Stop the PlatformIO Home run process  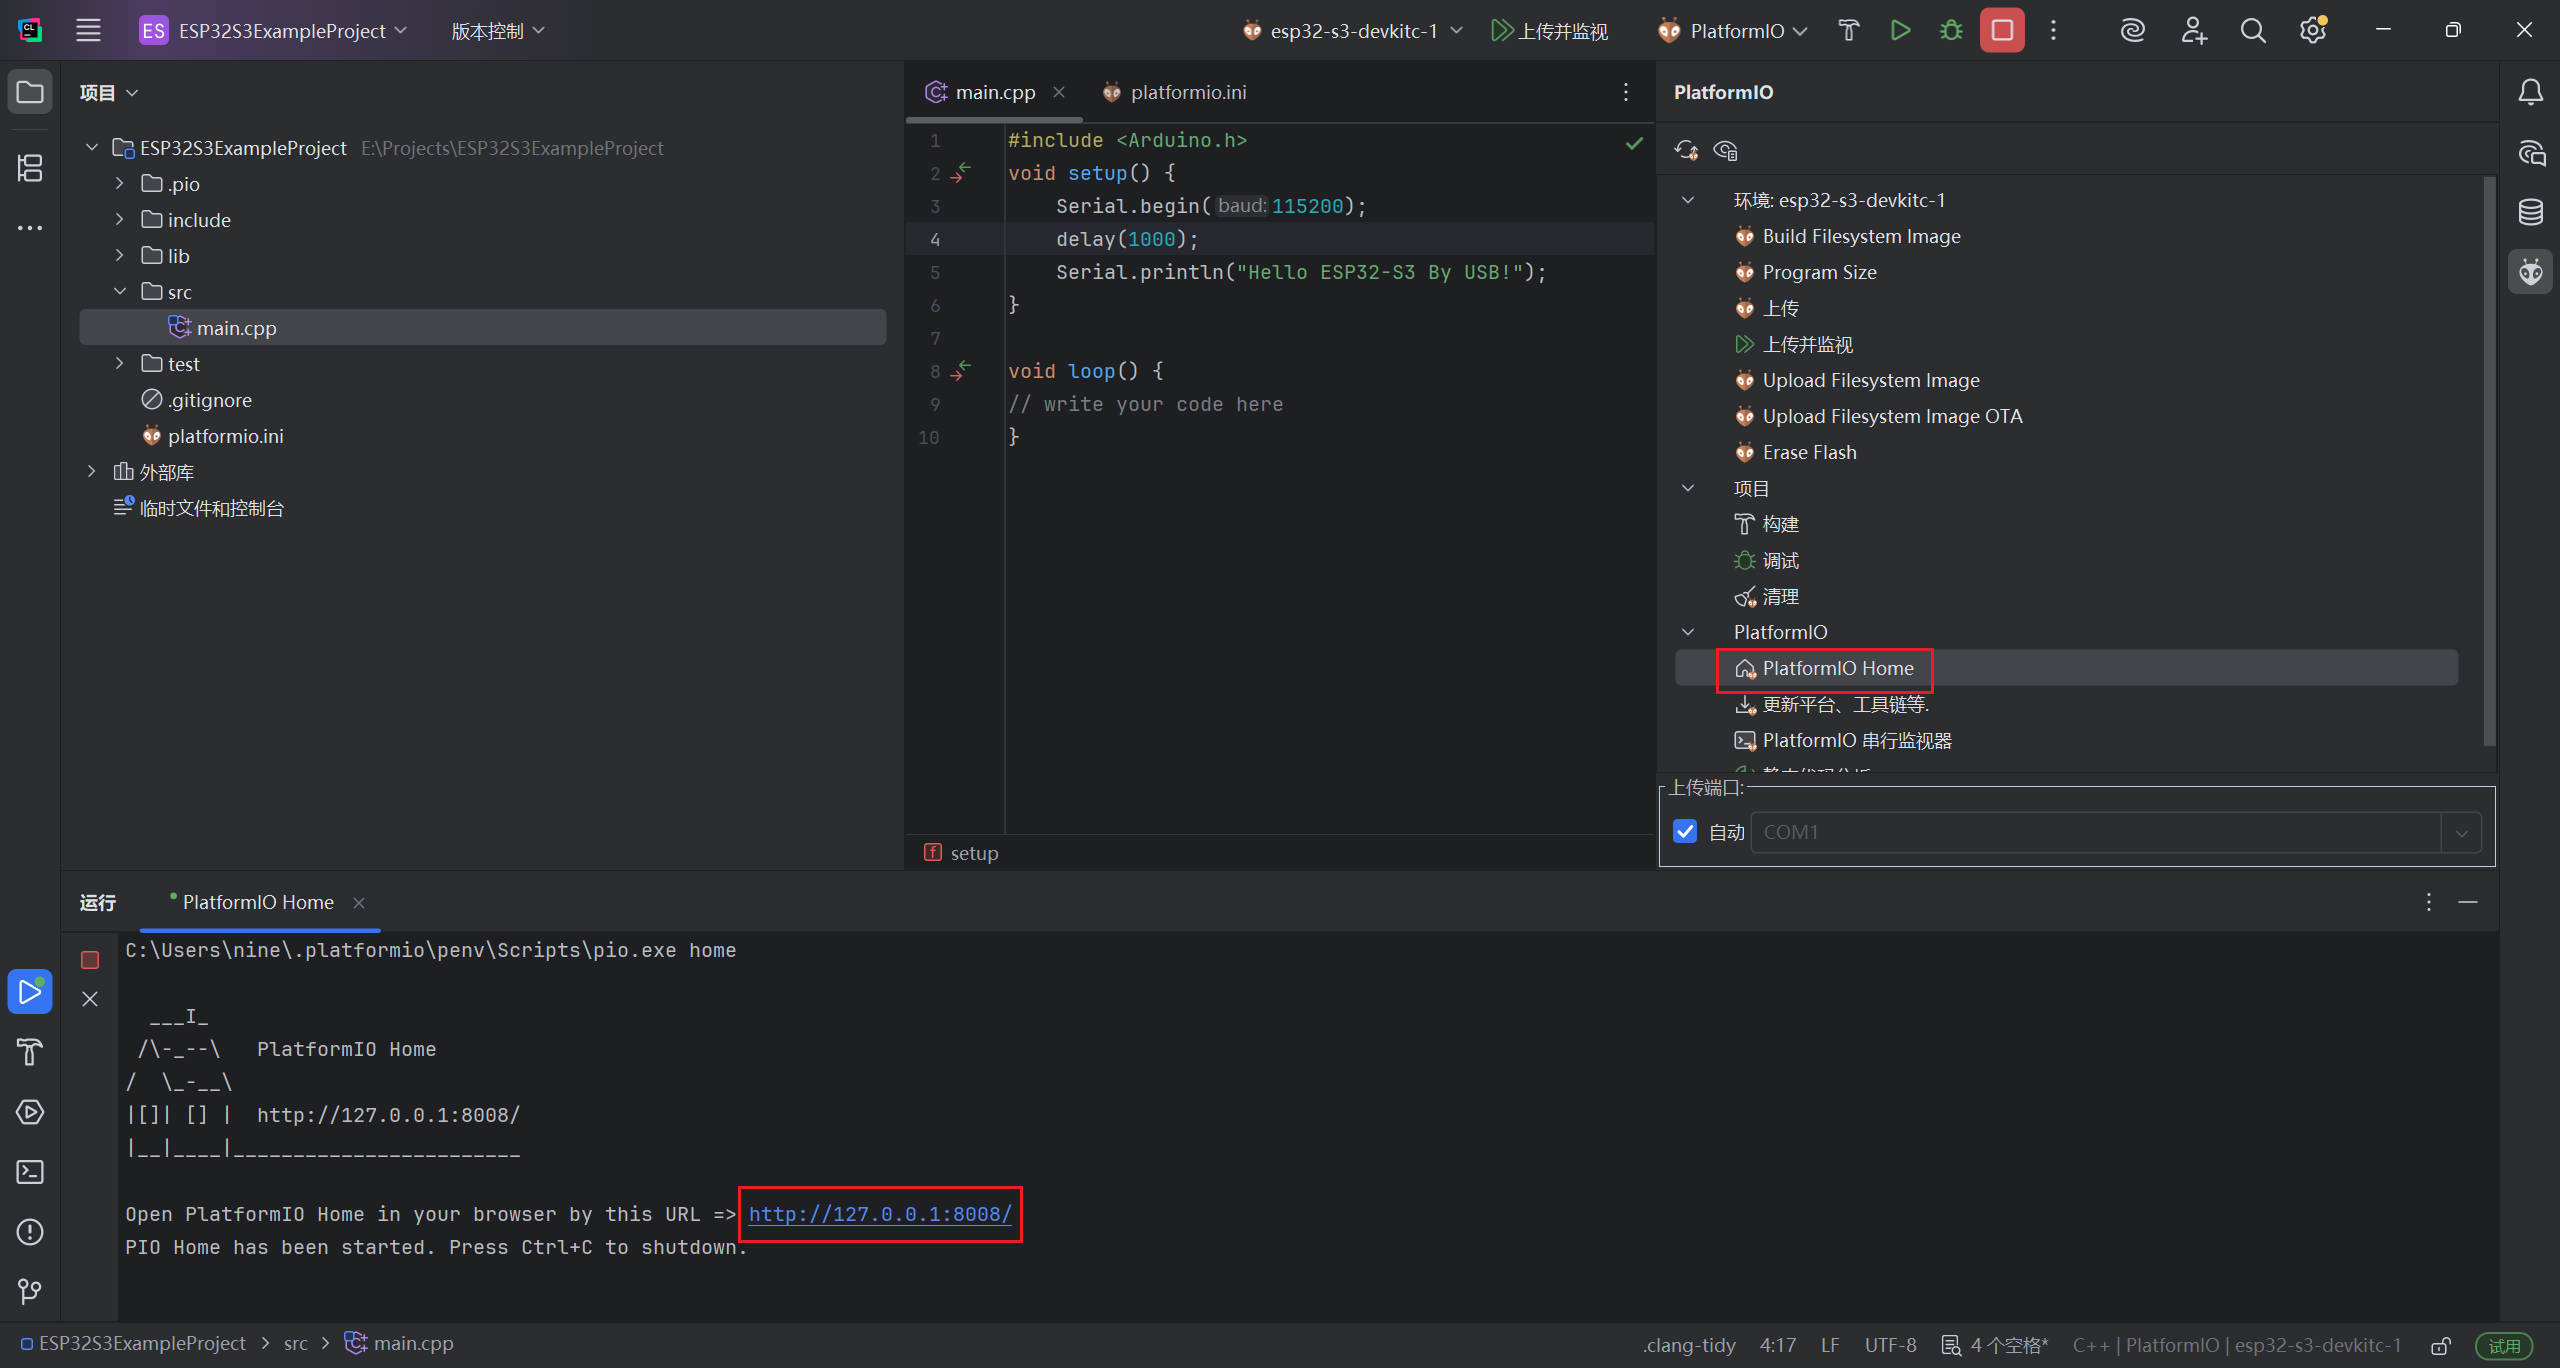90,960
